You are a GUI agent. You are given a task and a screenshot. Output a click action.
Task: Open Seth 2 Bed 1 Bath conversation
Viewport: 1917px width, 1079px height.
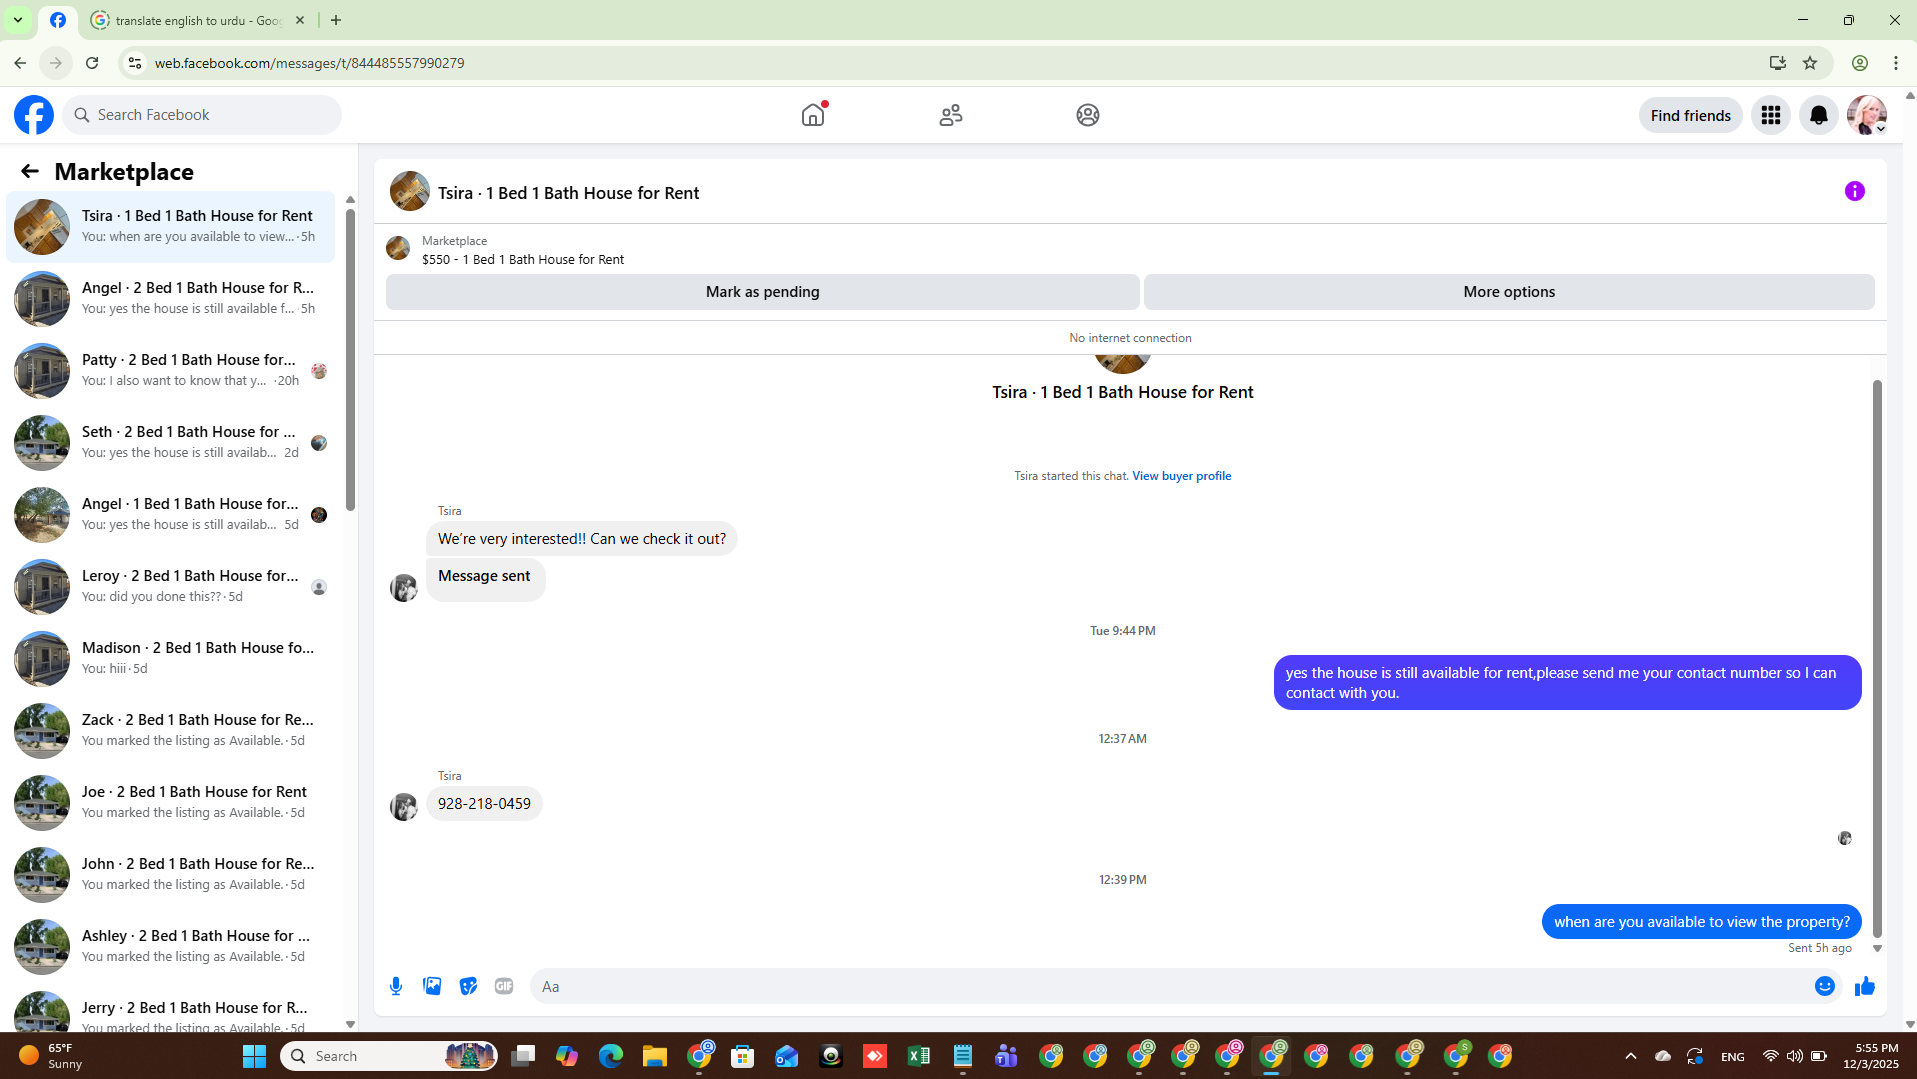coord(171,442)
